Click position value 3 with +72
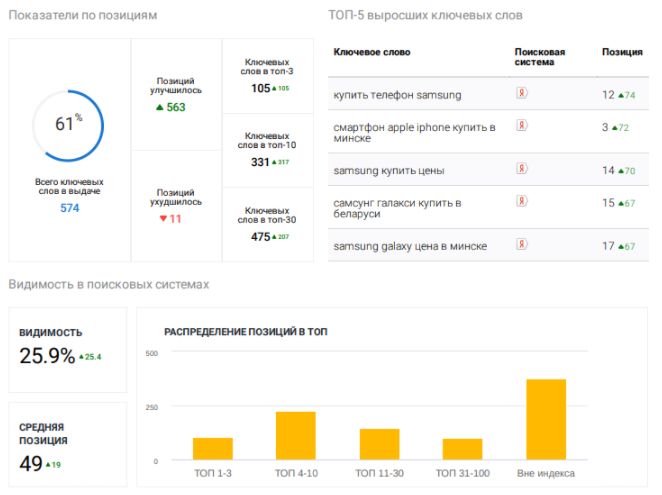 (x=615, y=127)
